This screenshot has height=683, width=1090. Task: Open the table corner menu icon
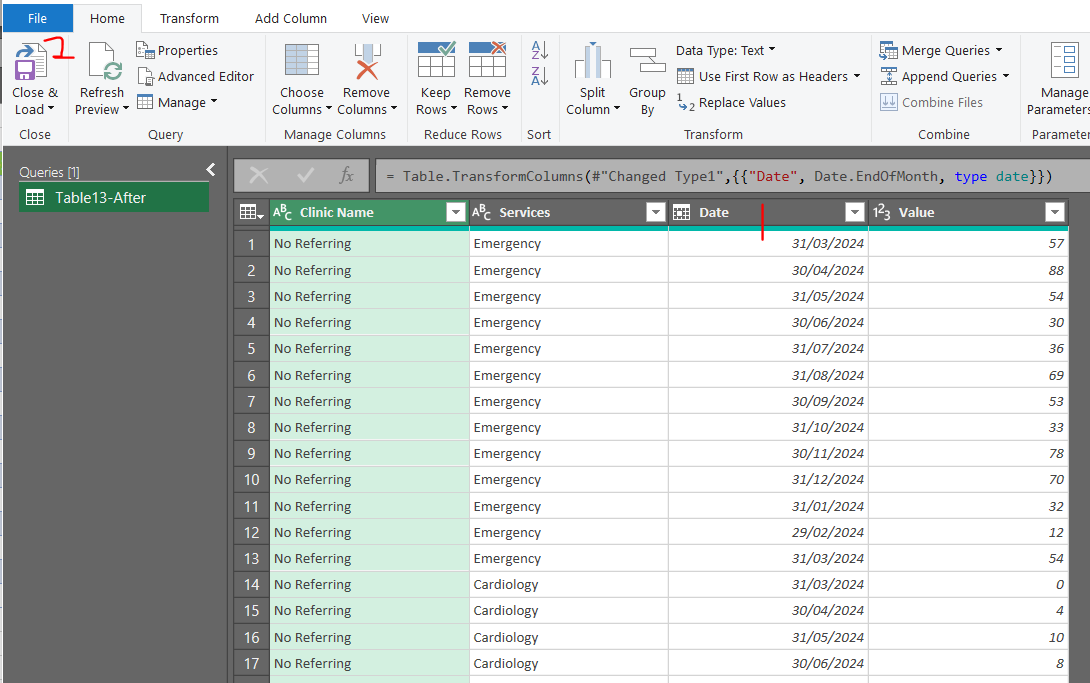pos(251,213)
